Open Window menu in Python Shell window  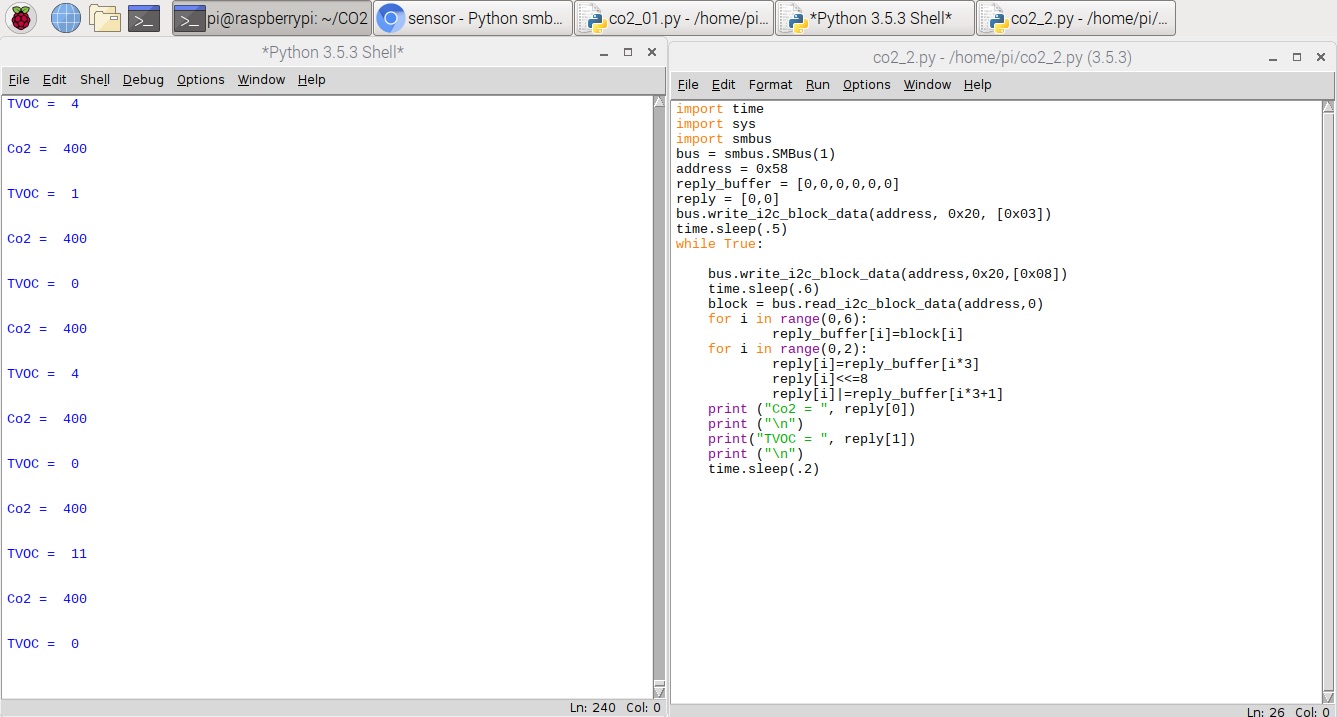click(x=261, y=80)
